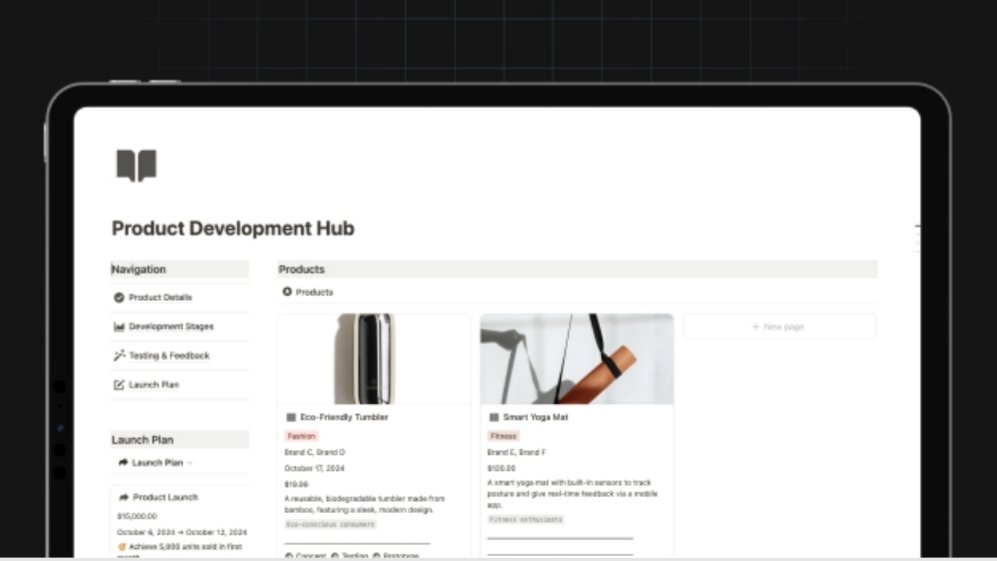
Task: Click the Fashion tag on the Tumbler card
Action: [x=301, y=436]
